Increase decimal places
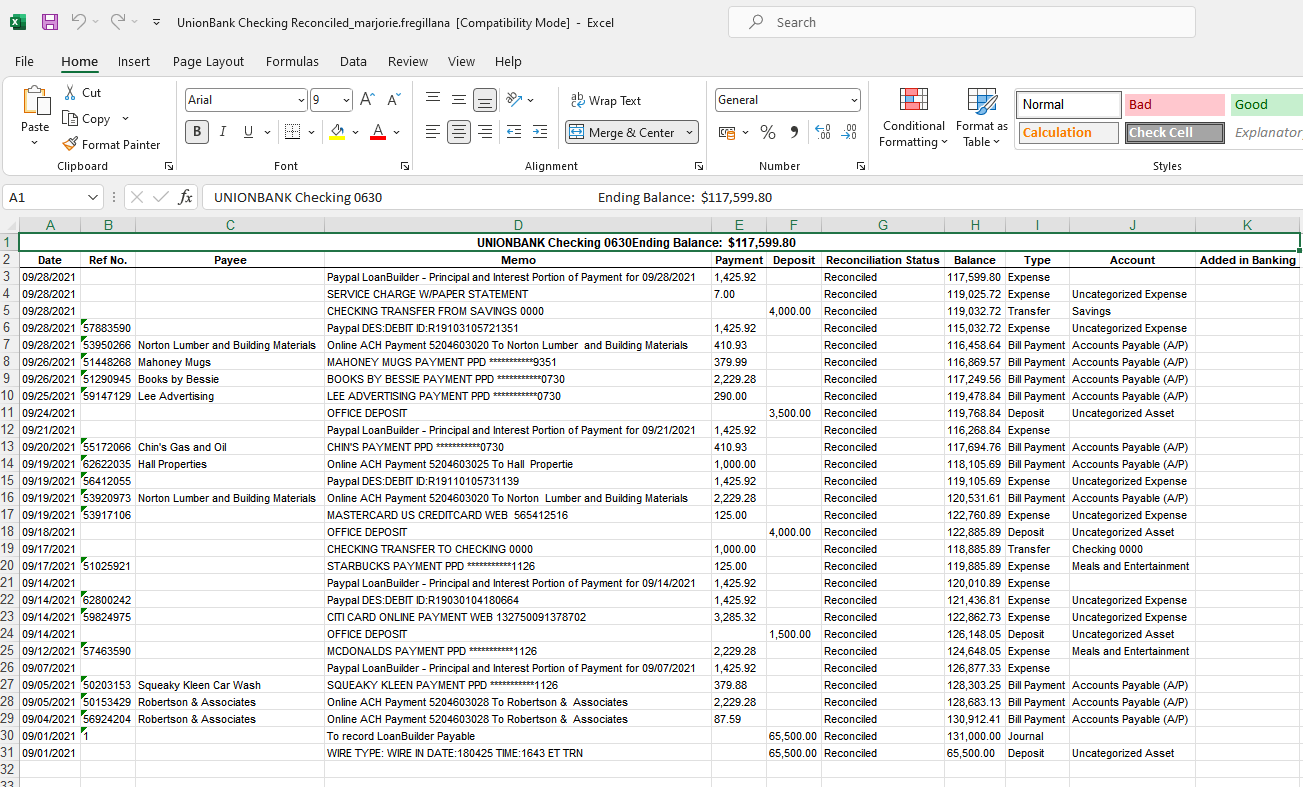The height and width of the screenshot is (787, 1303). [823, 132]
